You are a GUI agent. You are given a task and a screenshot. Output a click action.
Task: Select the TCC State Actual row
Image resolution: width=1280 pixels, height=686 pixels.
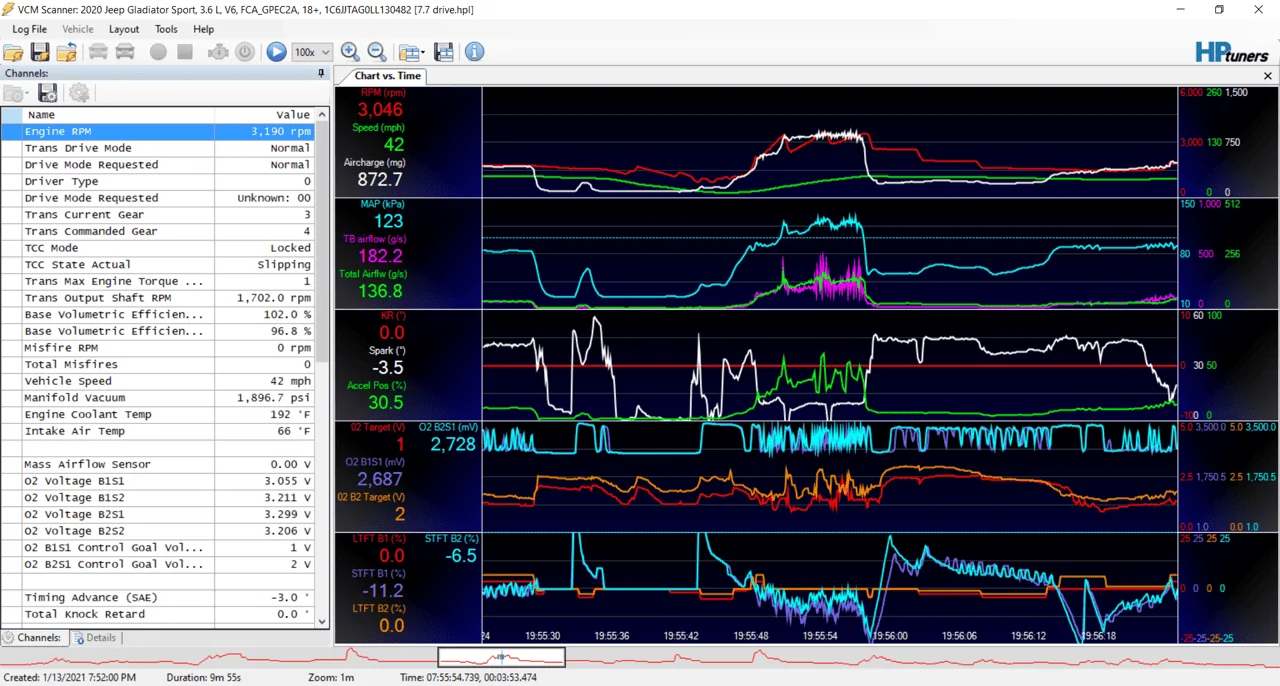[x=158, y=265]
